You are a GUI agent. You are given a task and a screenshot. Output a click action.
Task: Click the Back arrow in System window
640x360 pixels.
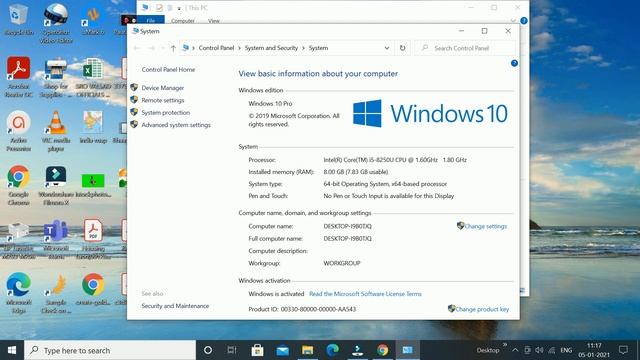pyautogui.click(x=137, y=48)
